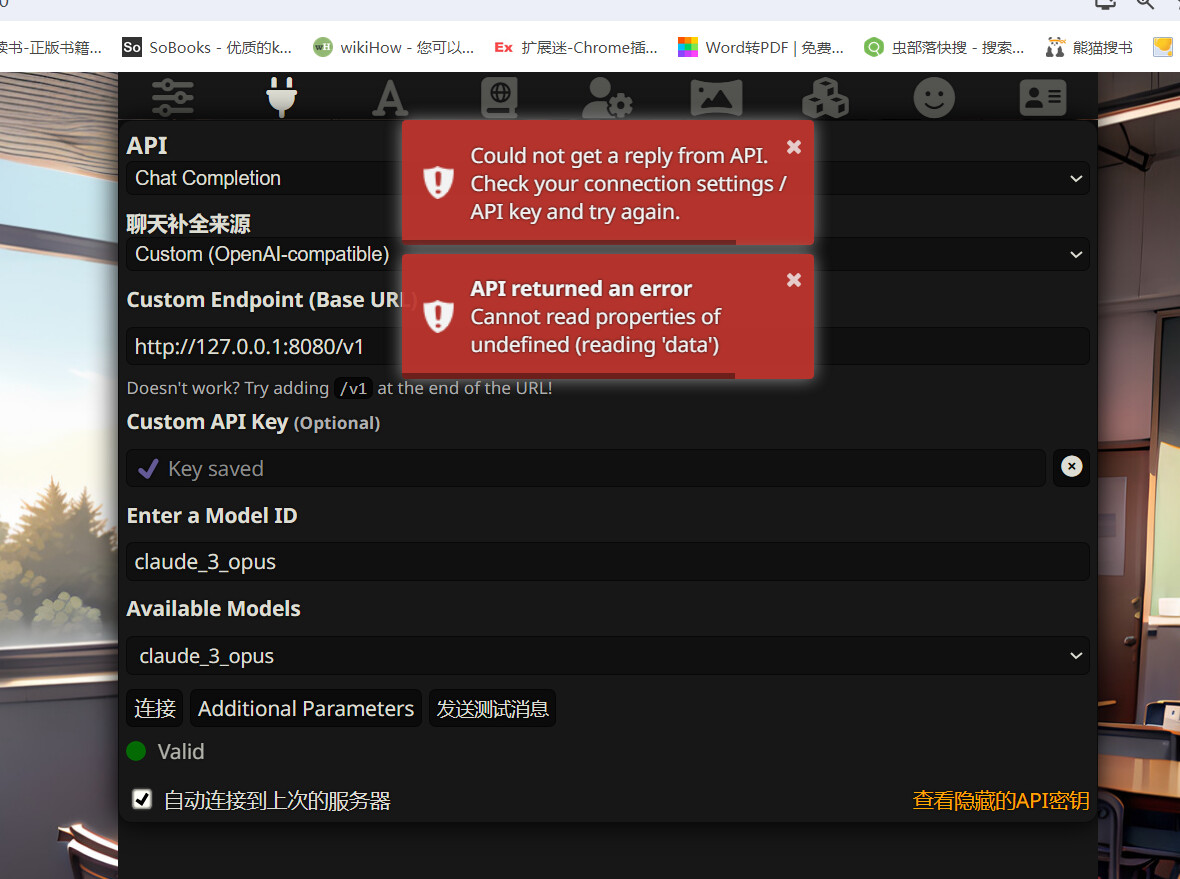Open the AI response configuration sliders icon
1180x879 pixels.
coord(173,98)
